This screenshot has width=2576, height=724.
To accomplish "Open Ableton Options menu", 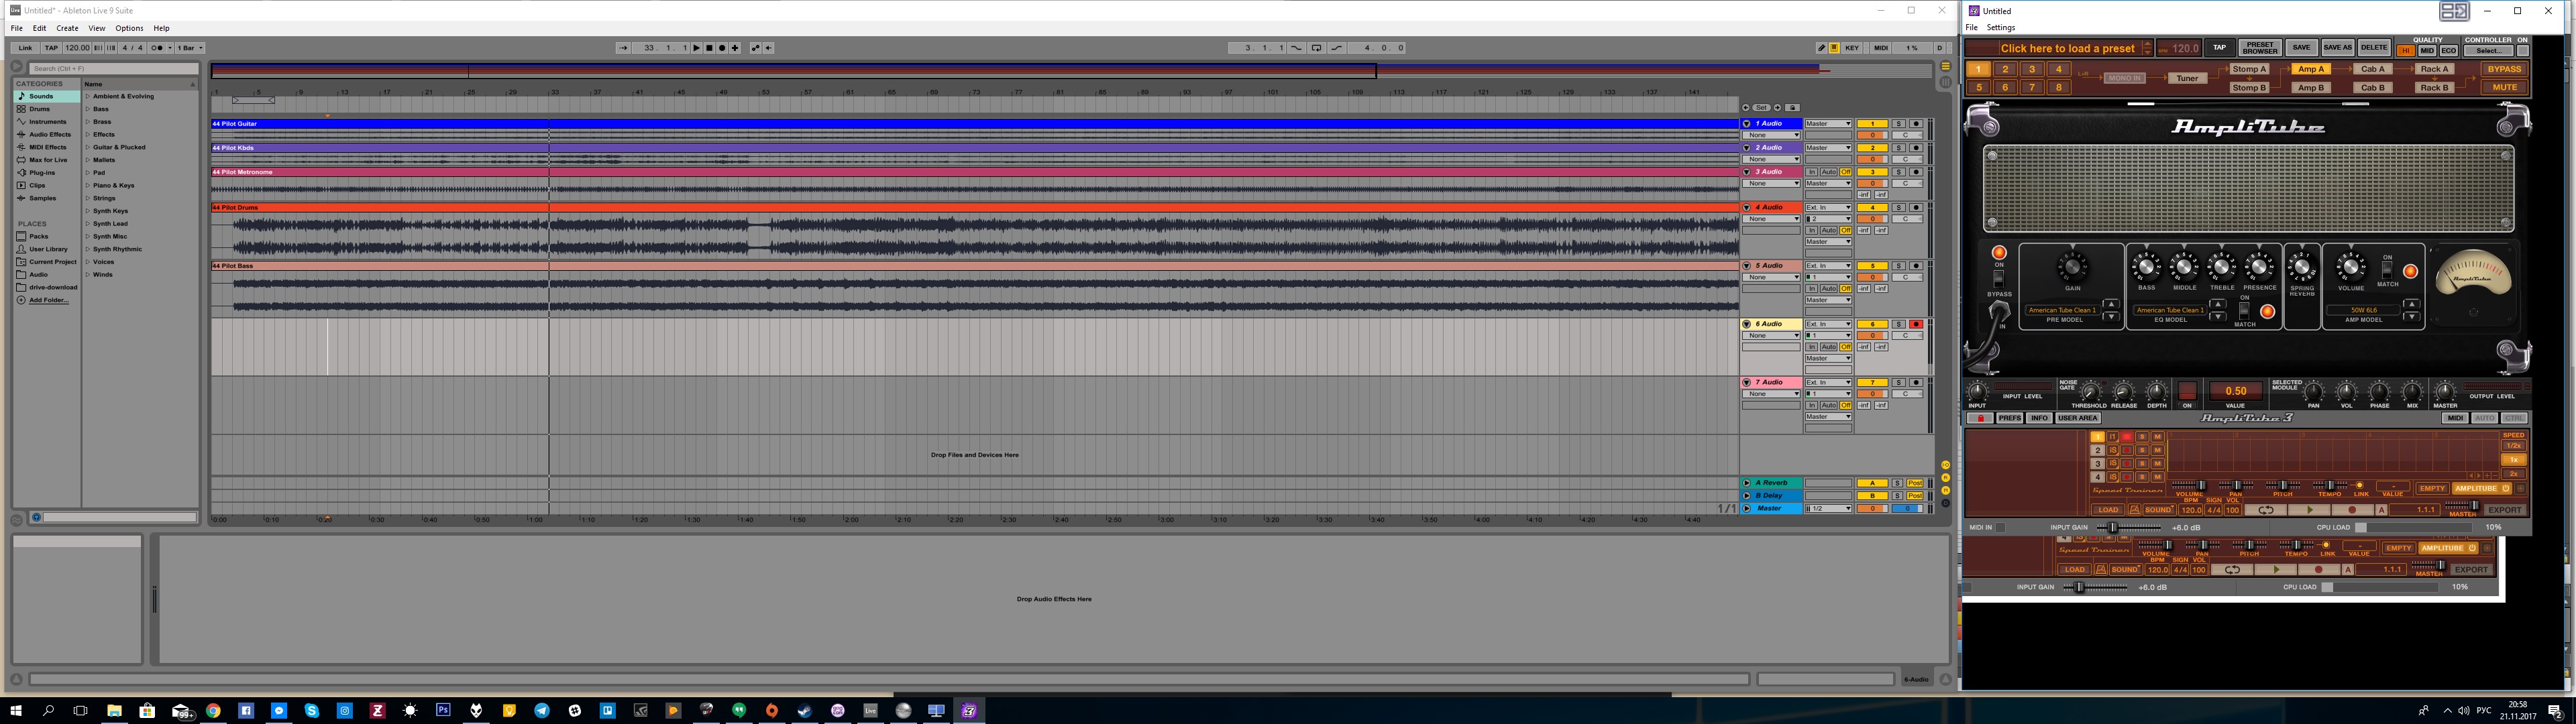I will (129, 28).
